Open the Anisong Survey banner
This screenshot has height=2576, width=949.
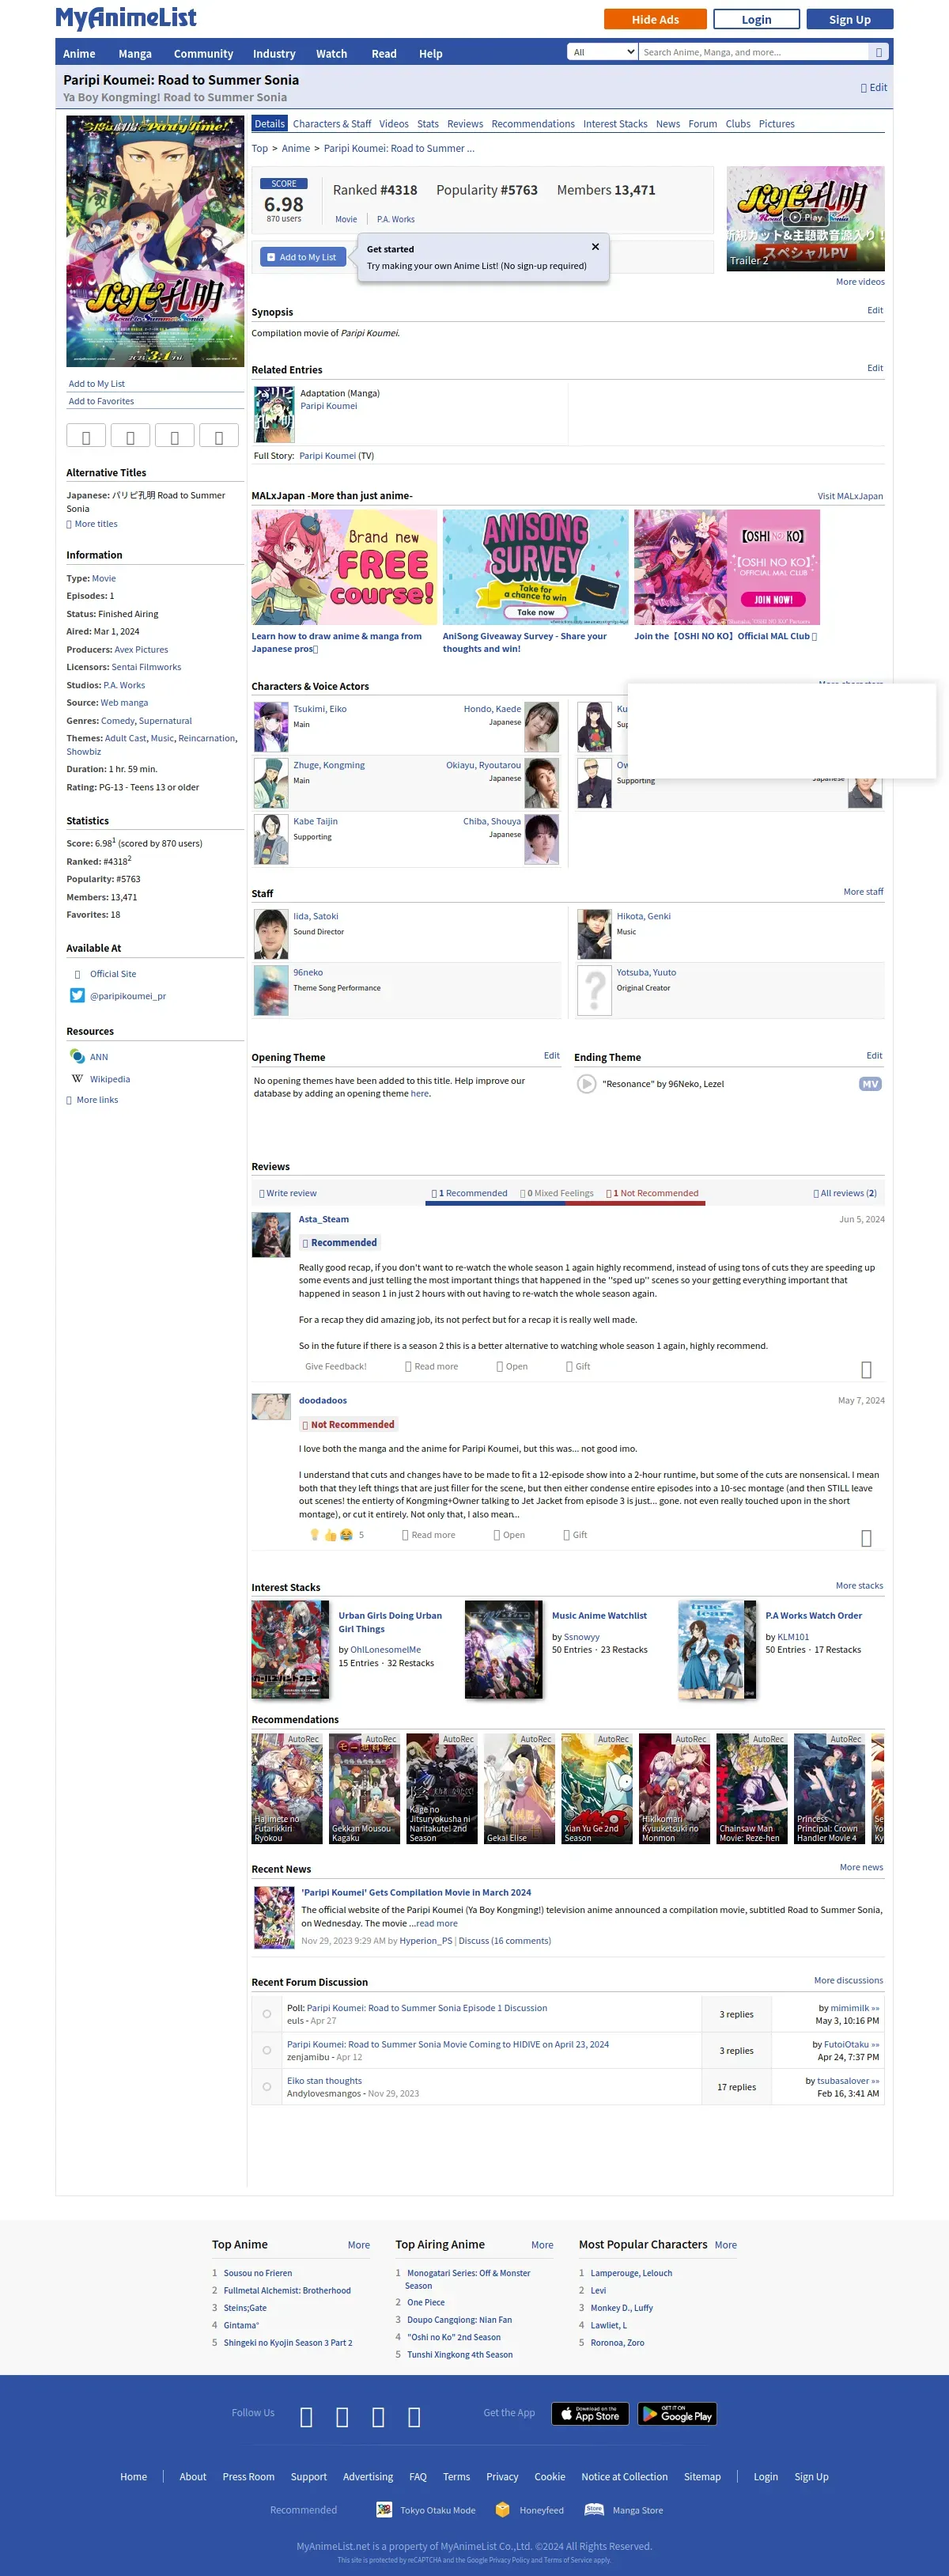535,567
